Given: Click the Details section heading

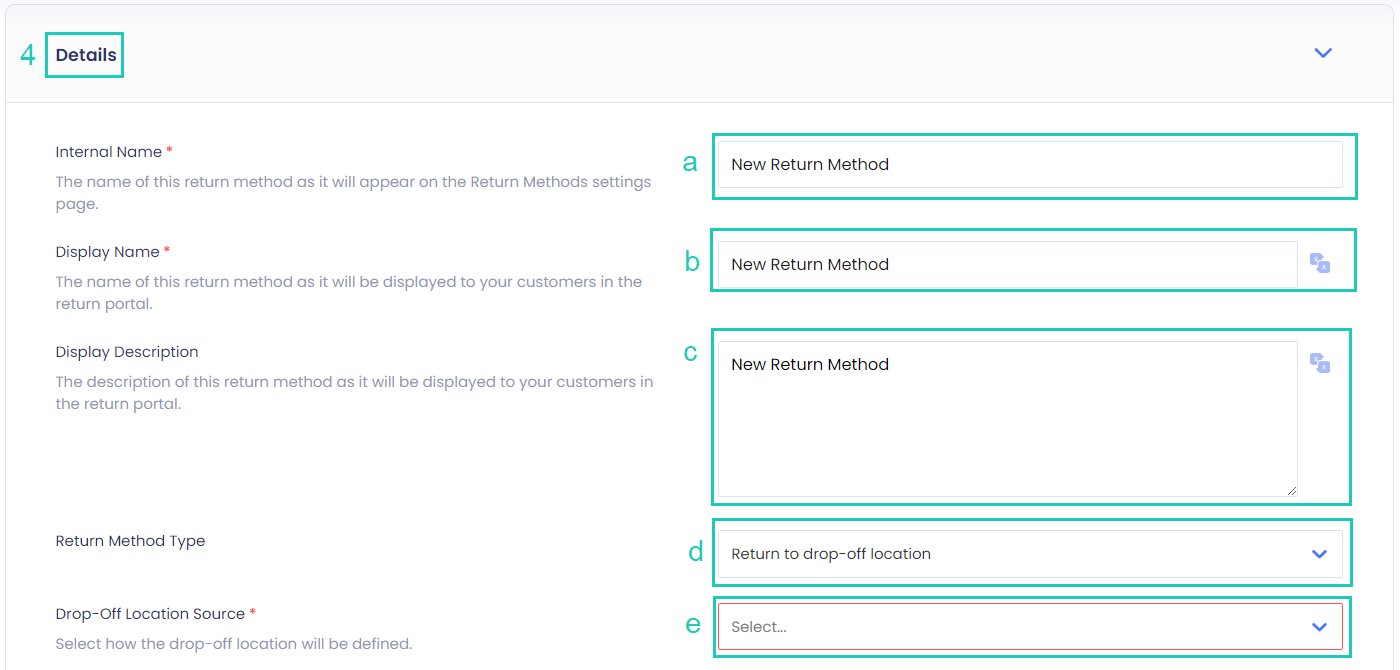Looking at the screenshot, I should click(x=86, y=55).
